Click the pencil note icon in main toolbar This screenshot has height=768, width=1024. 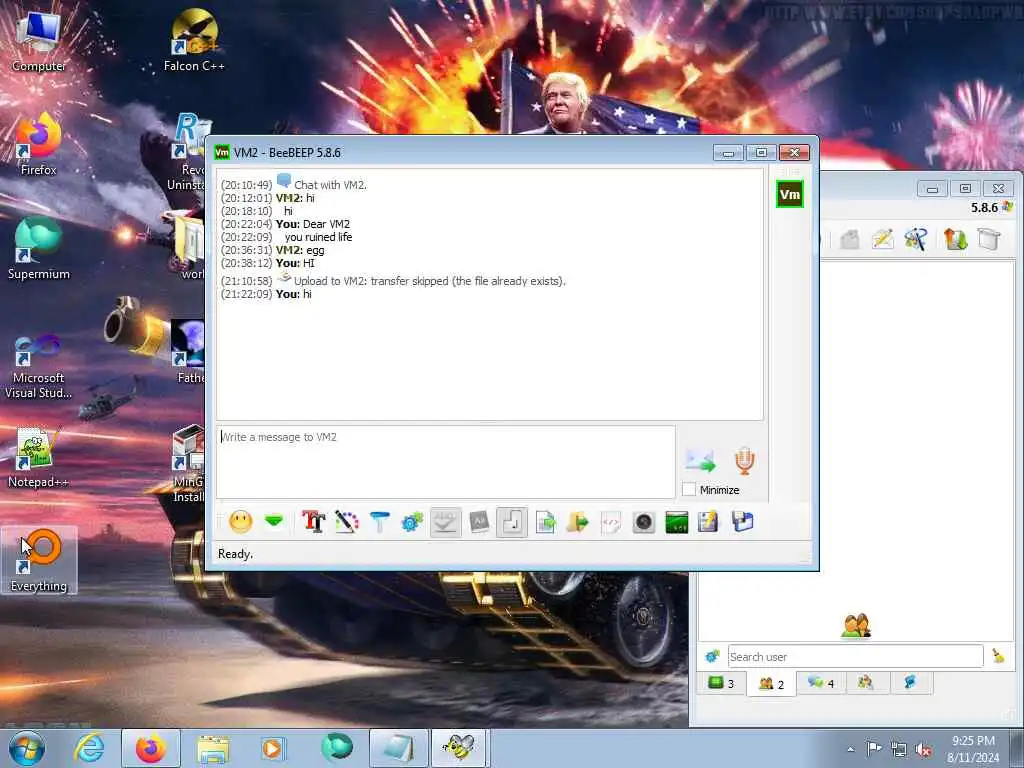point(882,239)
